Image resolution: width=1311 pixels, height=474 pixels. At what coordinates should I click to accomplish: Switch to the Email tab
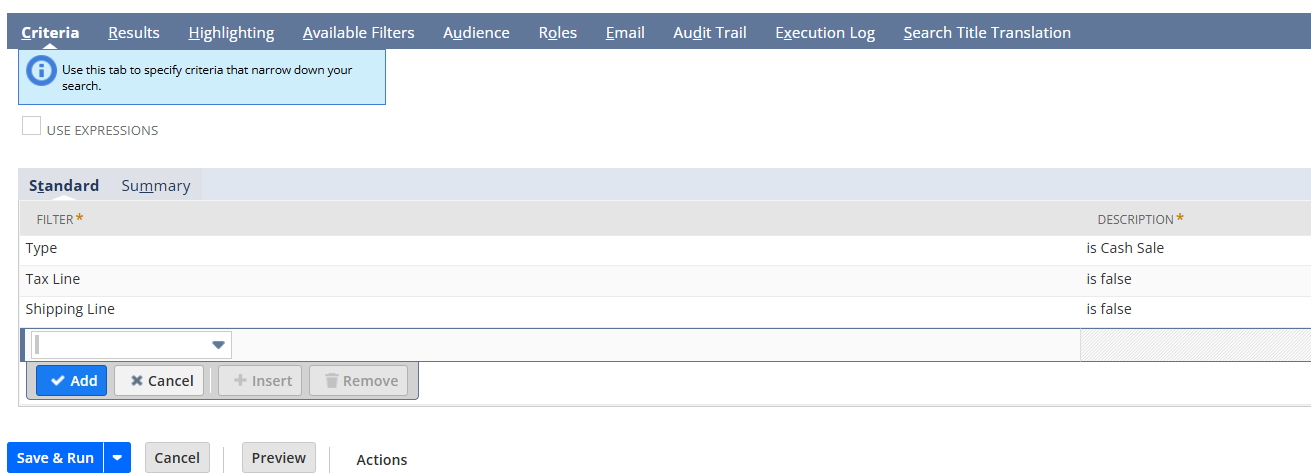(625, 33)
